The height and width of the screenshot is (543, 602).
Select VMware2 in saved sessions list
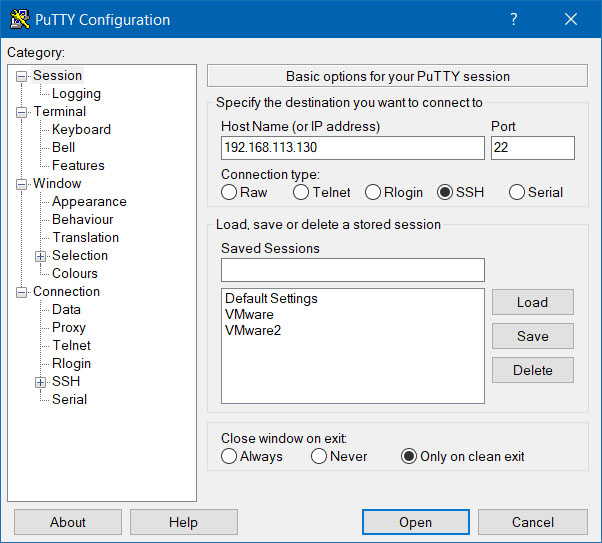point(253,330)
